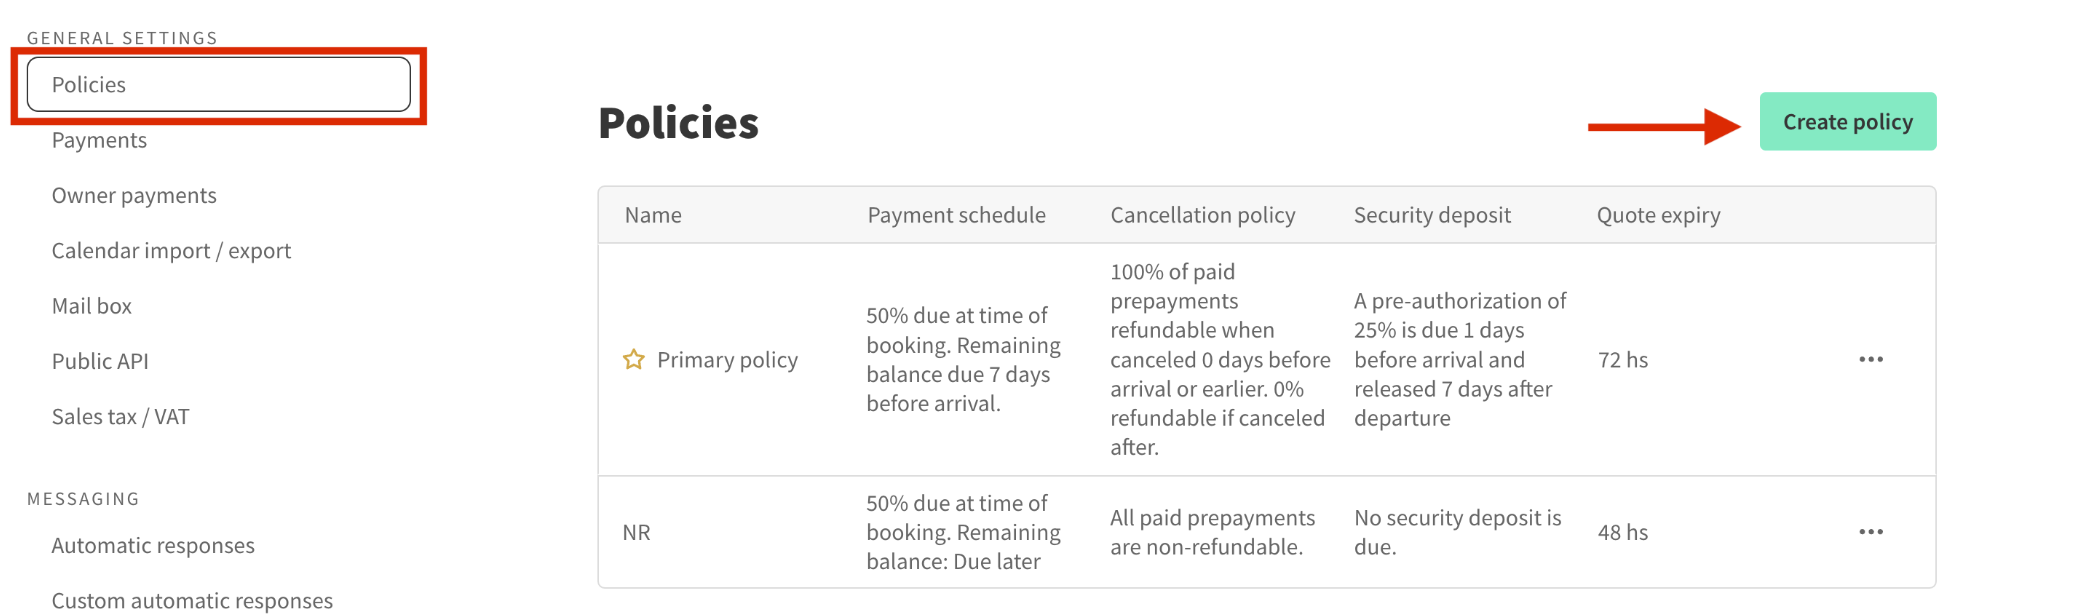This screenshot has height=614, width=2098.
Task: Click the Name column header
Action: (x=653, y=215)
